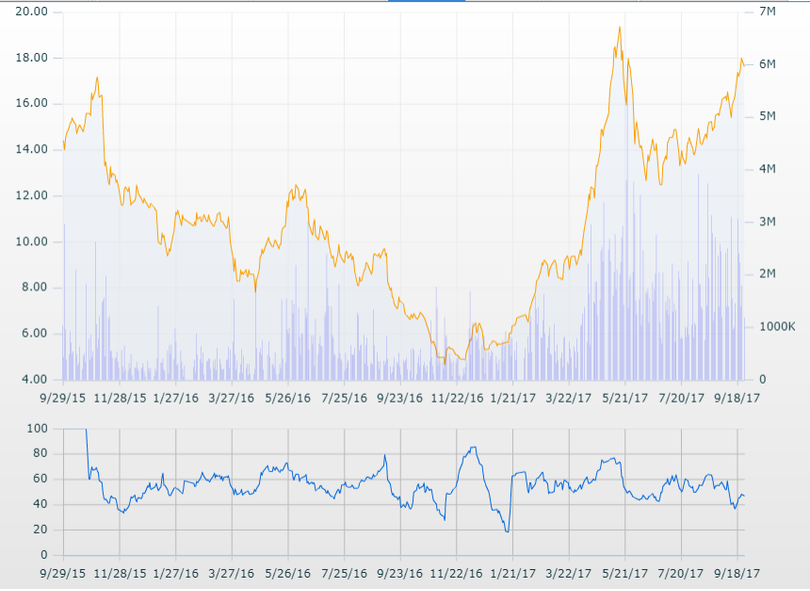Click the orange price peak near 11/28/15
This screenshot has height=591, width=810.
coord(97,77)
